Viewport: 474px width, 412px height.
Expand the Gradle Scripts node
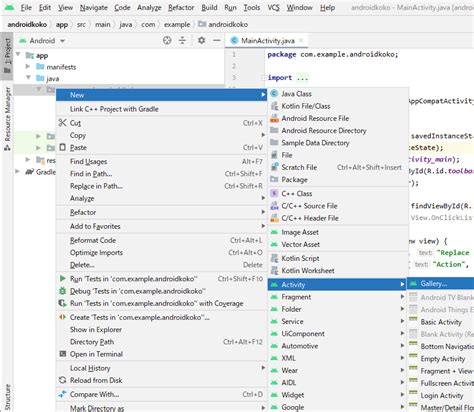pos(17,171)
